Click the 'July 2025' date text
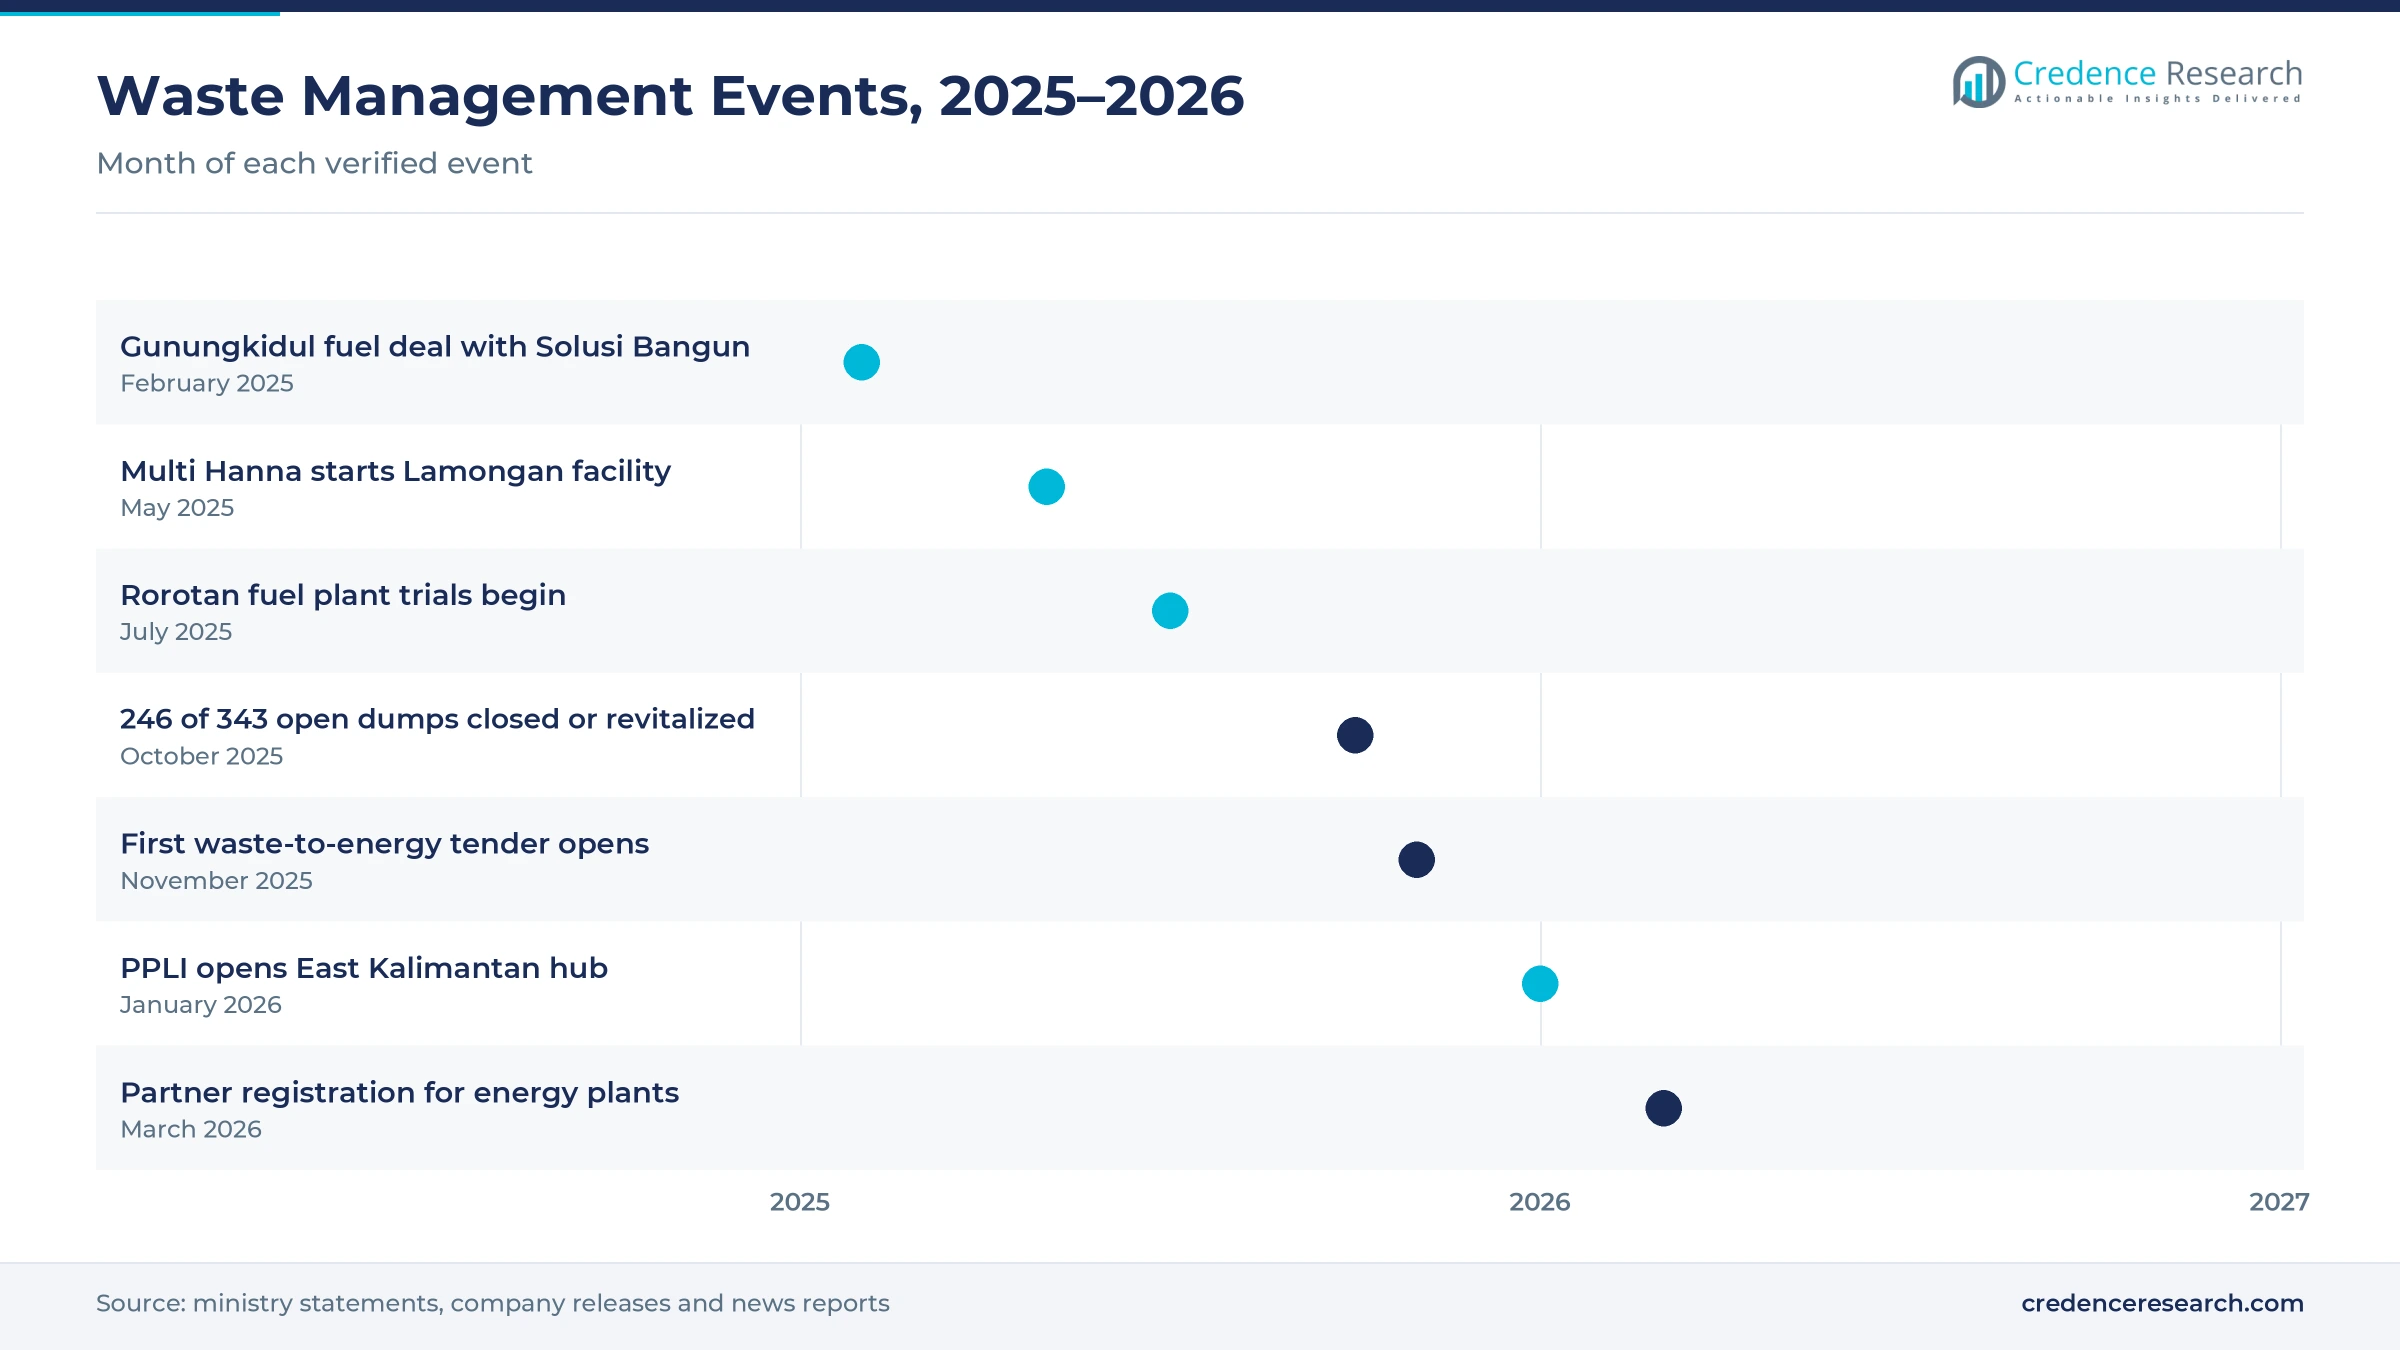Image resolution: width=2400 pixels, height=1350 pixels. click(x=176, y=632)
